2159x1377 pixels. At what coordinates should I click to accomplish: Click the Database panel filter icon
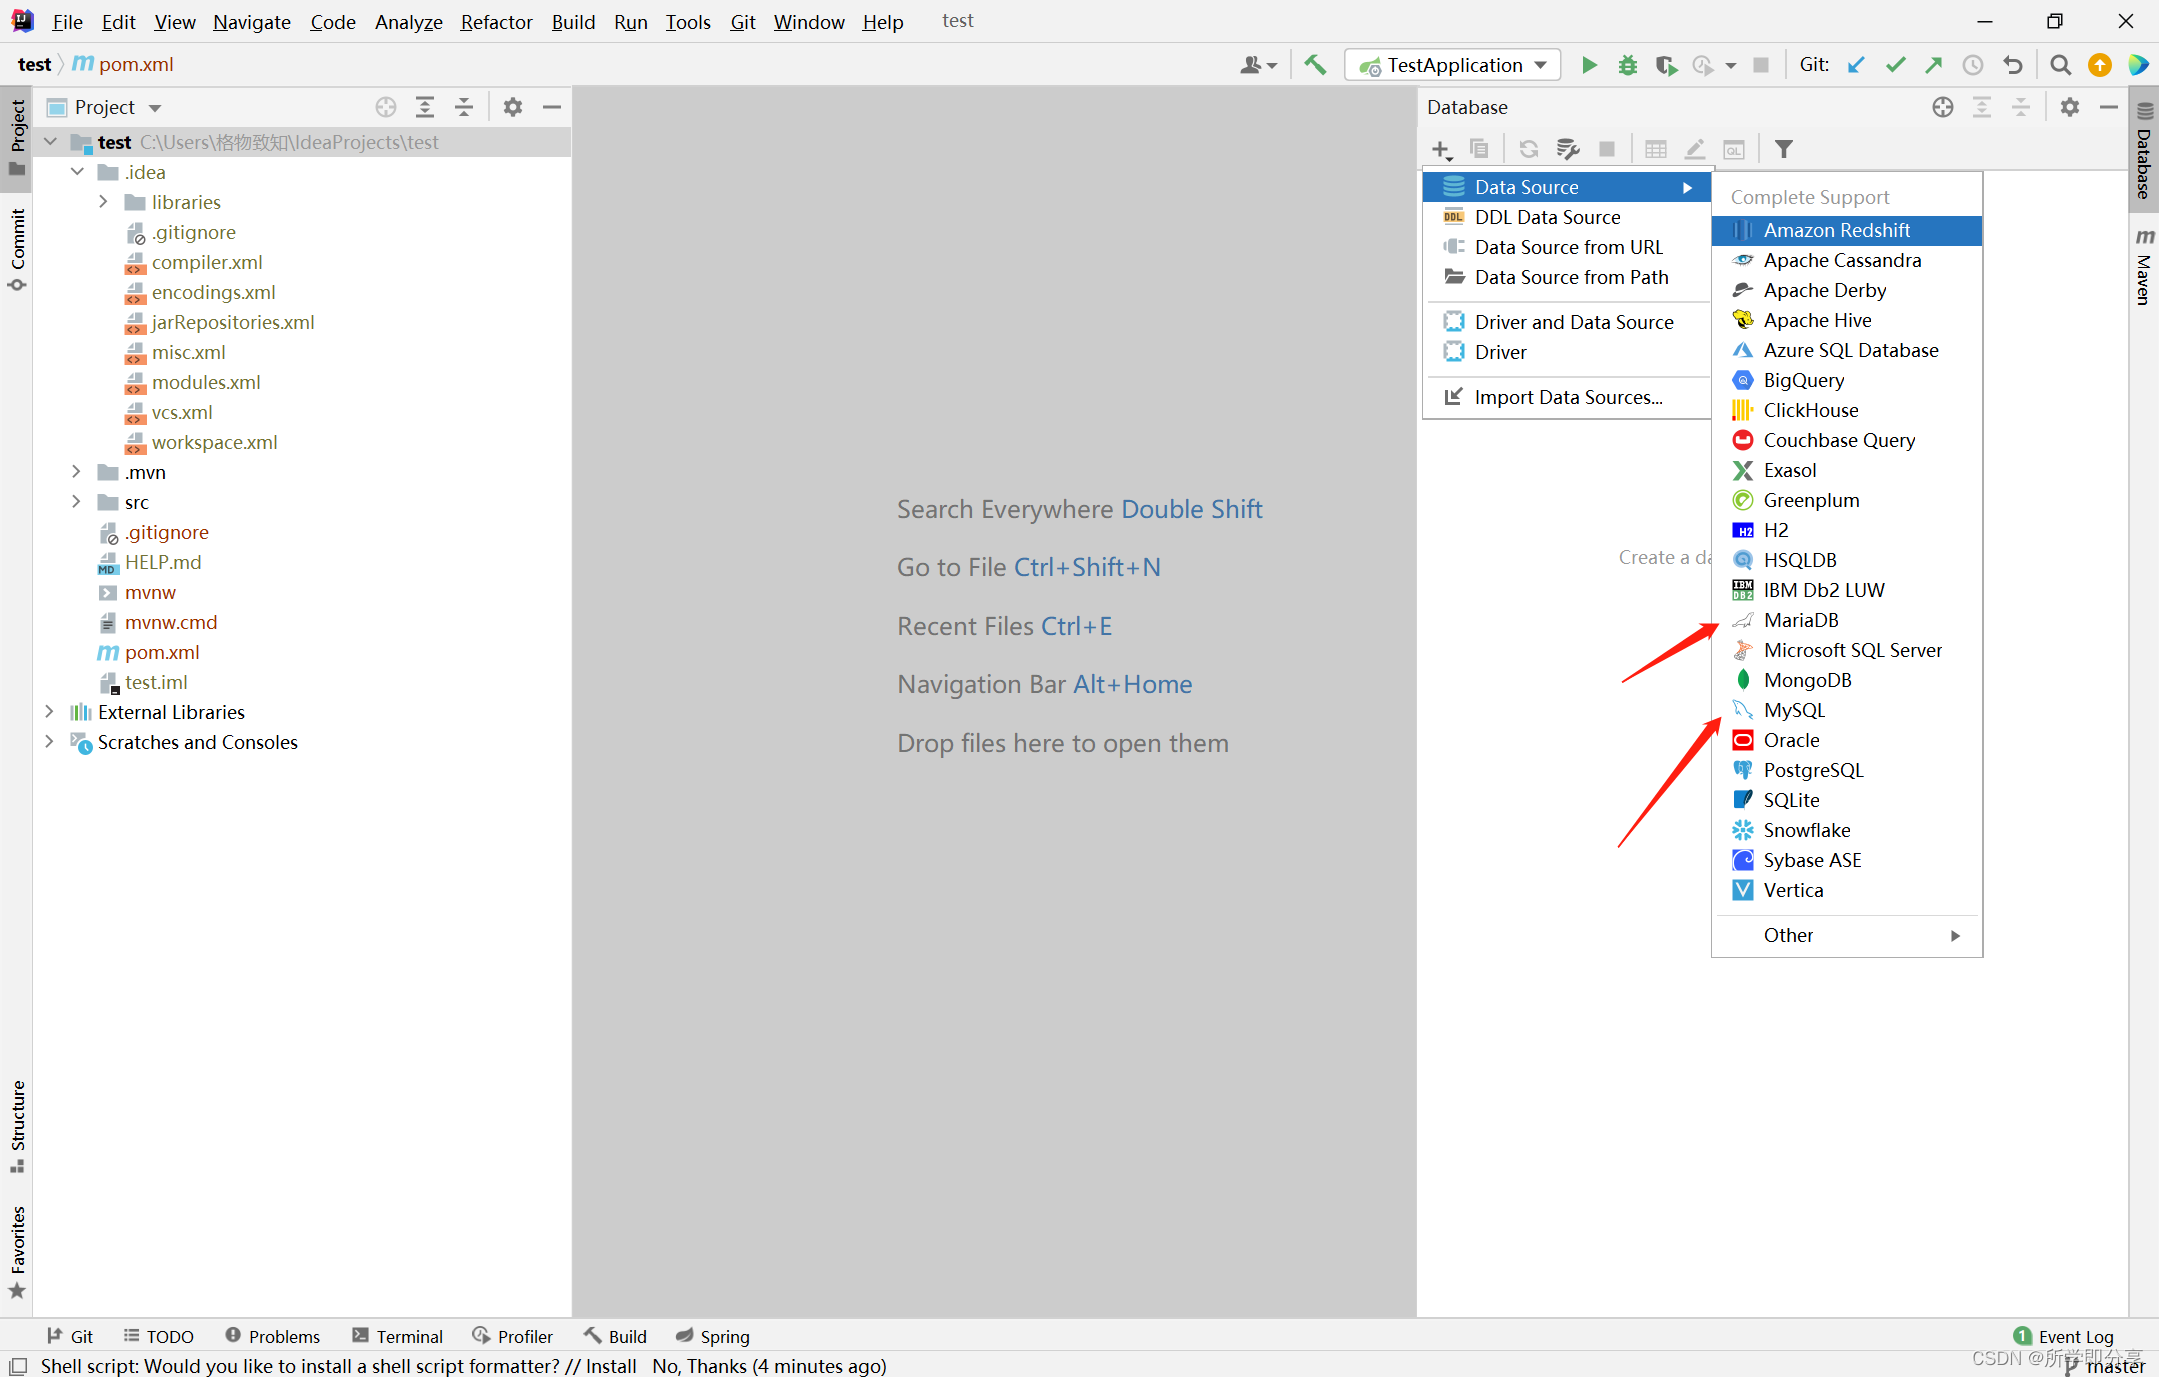click(x=1783, y=149)
